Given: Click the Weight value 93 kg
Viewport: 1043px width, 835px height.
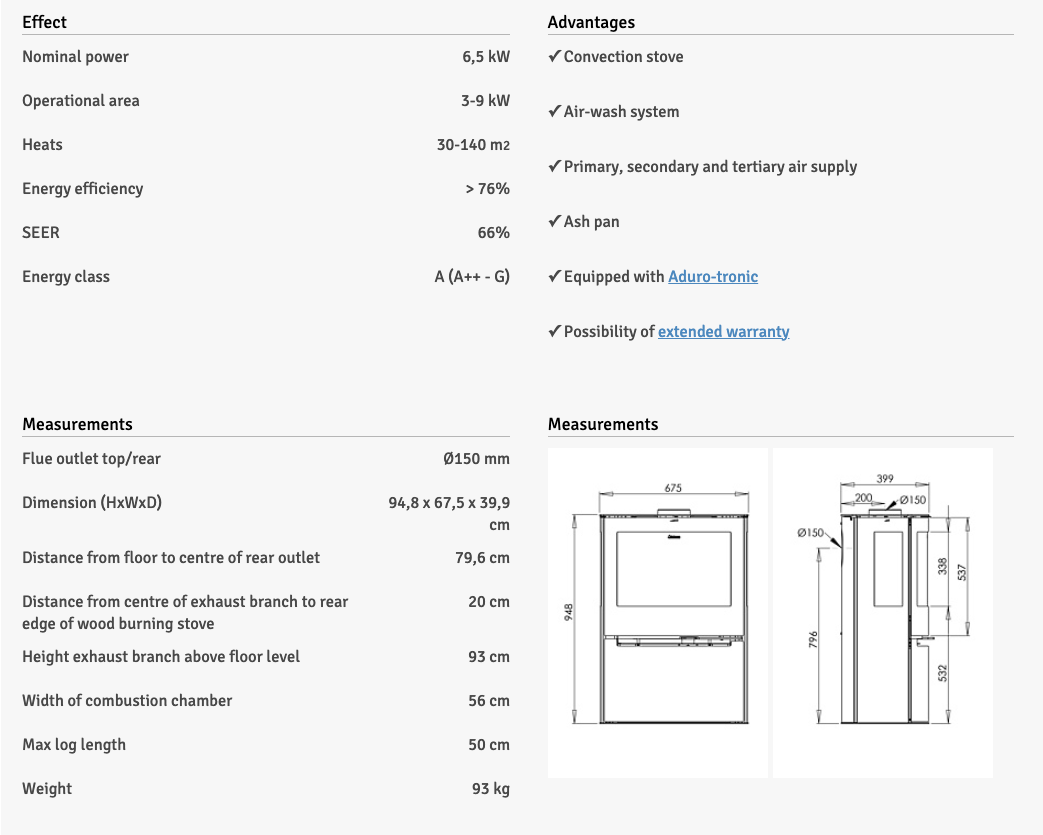Looking at the screenshot, I should click(x=491, y=789).
